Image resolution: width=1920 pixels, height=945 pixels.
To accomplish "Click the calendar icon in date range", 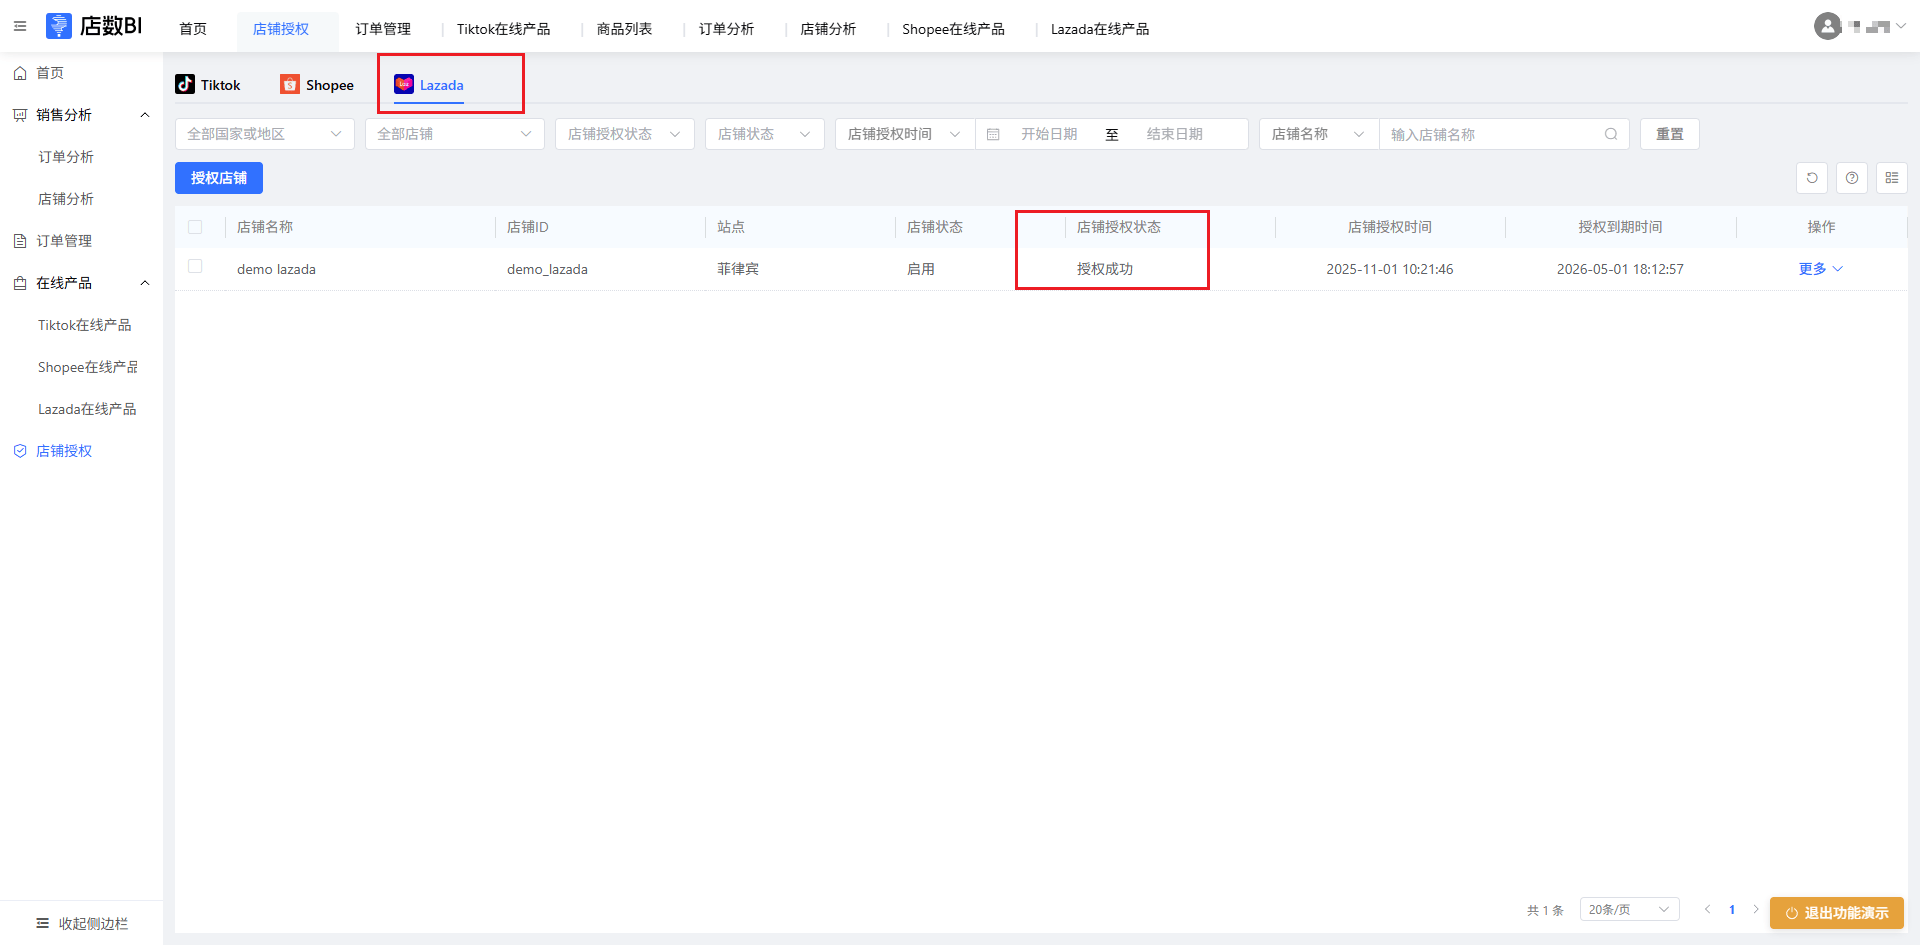I will click(993, 134).
